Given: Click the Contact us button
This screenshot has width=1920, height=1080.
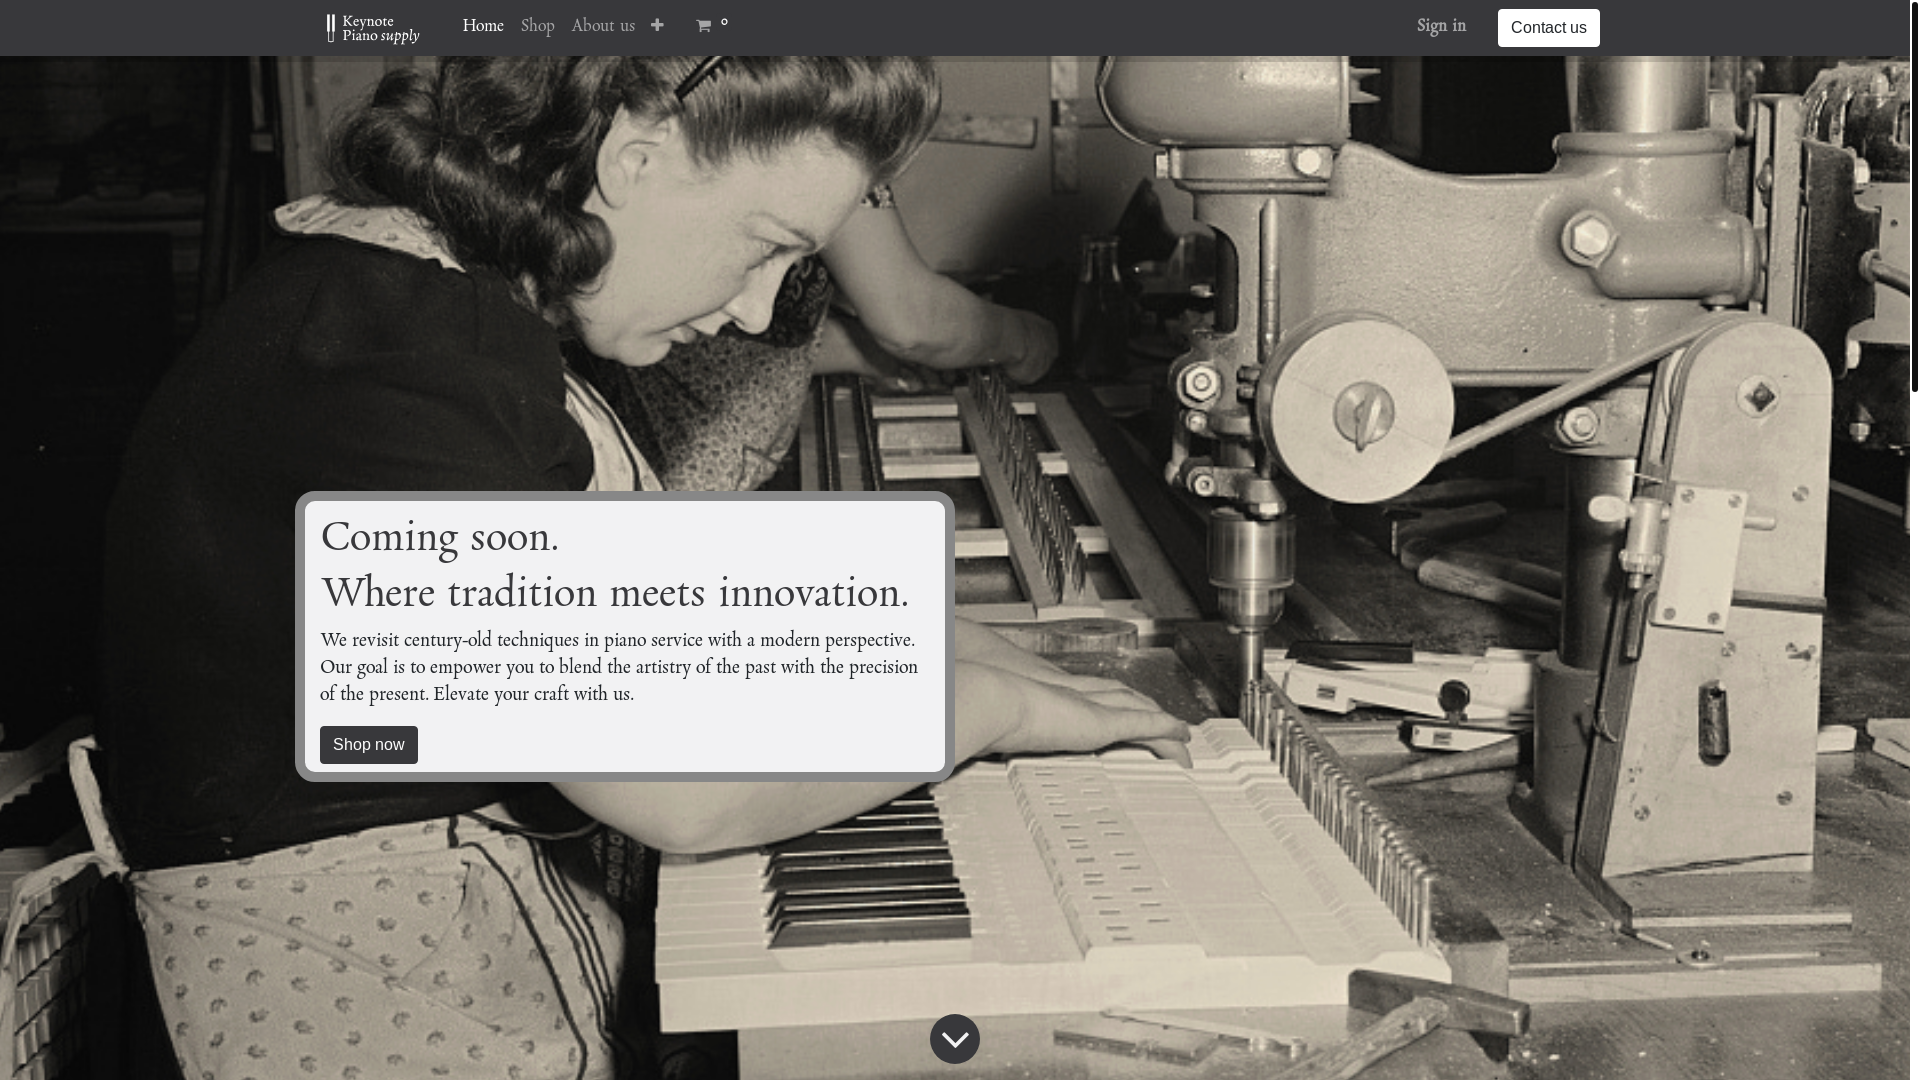Looking at the screenshot, I should point(1548,28).
